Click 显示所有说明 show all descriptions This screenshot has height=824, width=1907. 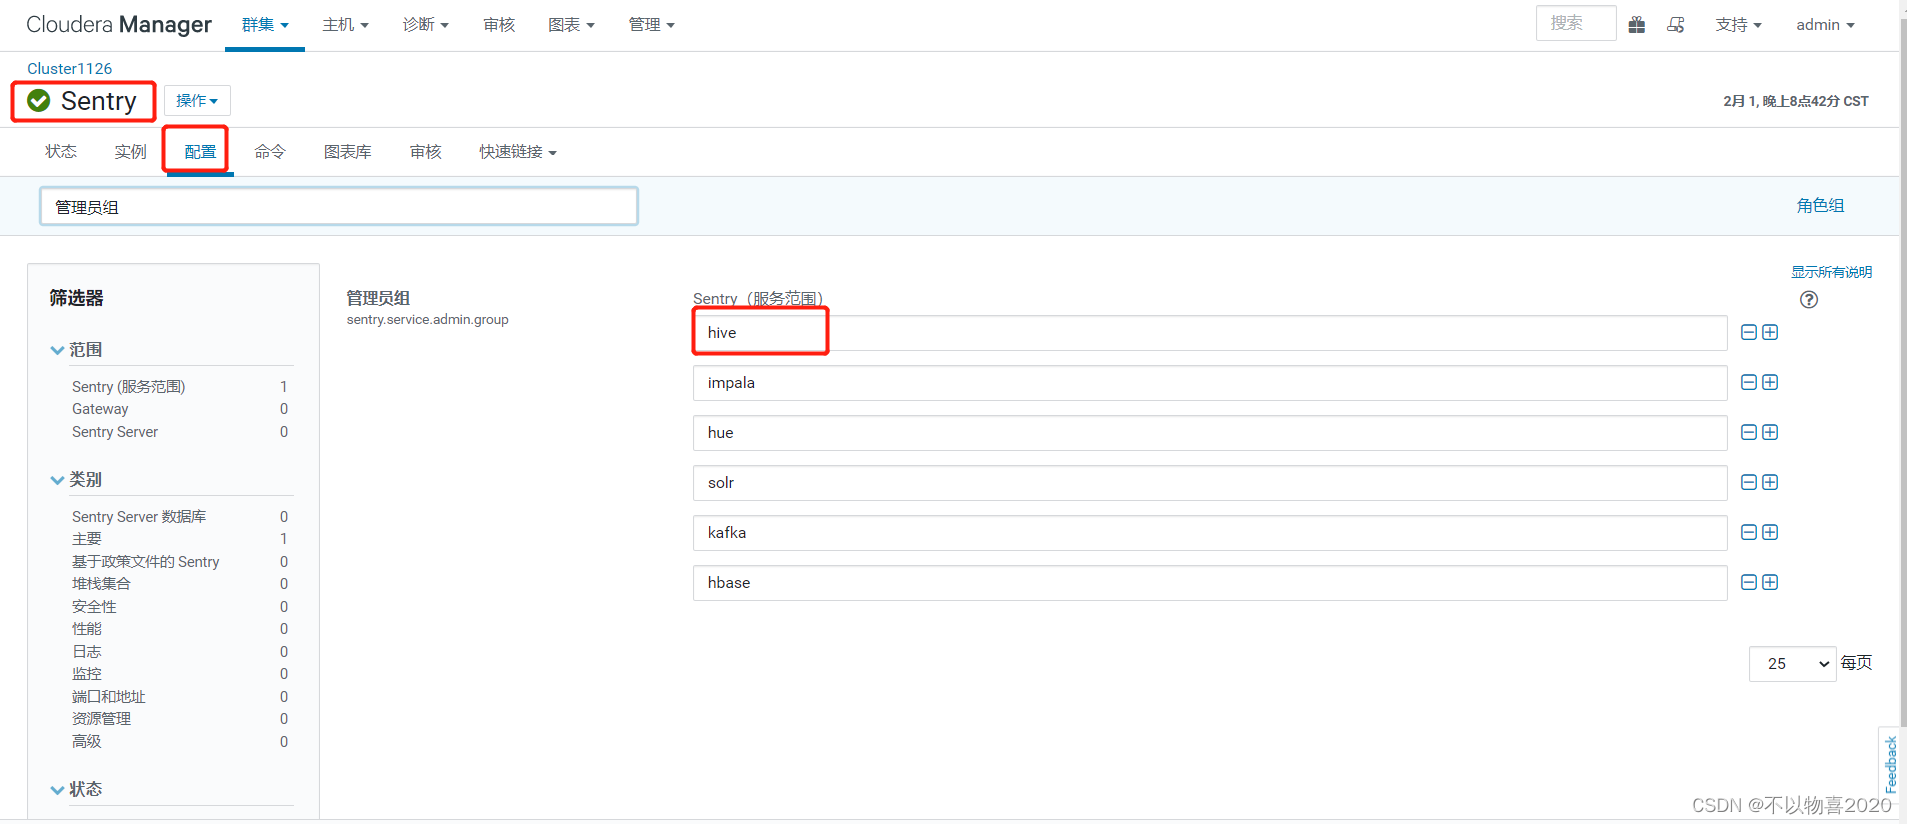coord(1831,272)
